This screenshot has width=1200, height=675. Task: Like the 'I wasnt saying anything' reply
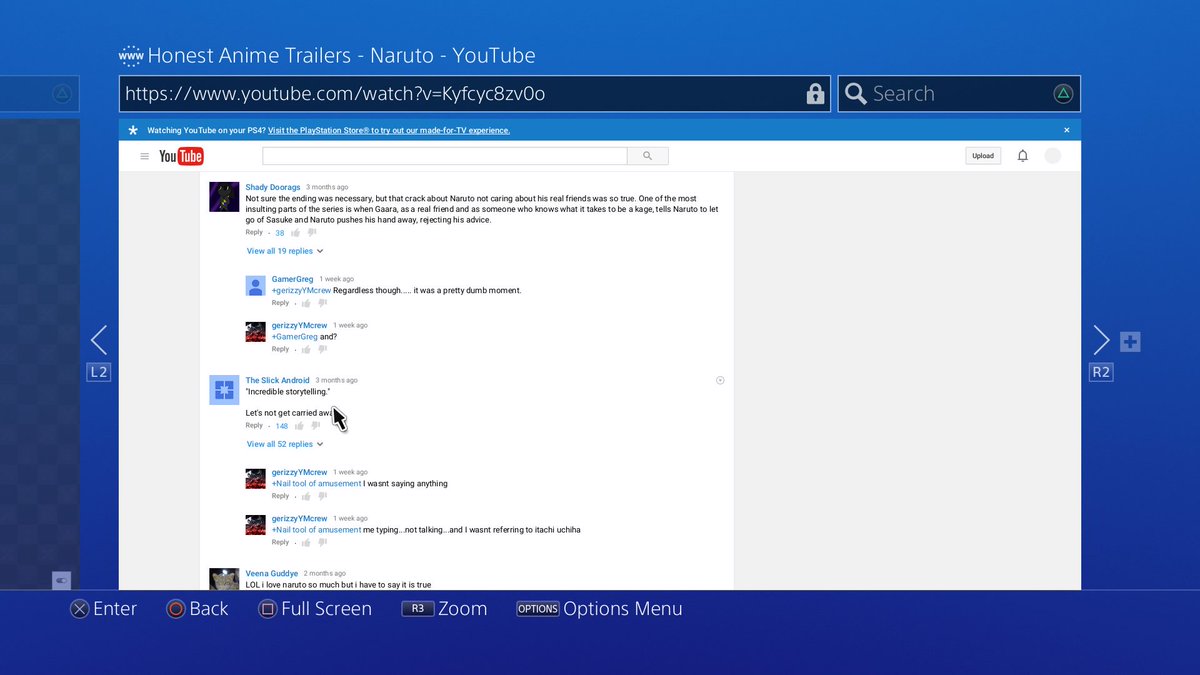[x=306, y=496]
